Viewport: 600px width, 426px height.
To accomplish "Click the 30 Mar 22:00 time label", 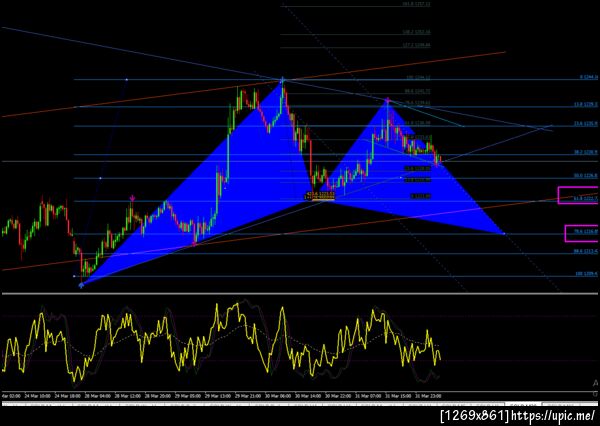I will pos(338,396).
